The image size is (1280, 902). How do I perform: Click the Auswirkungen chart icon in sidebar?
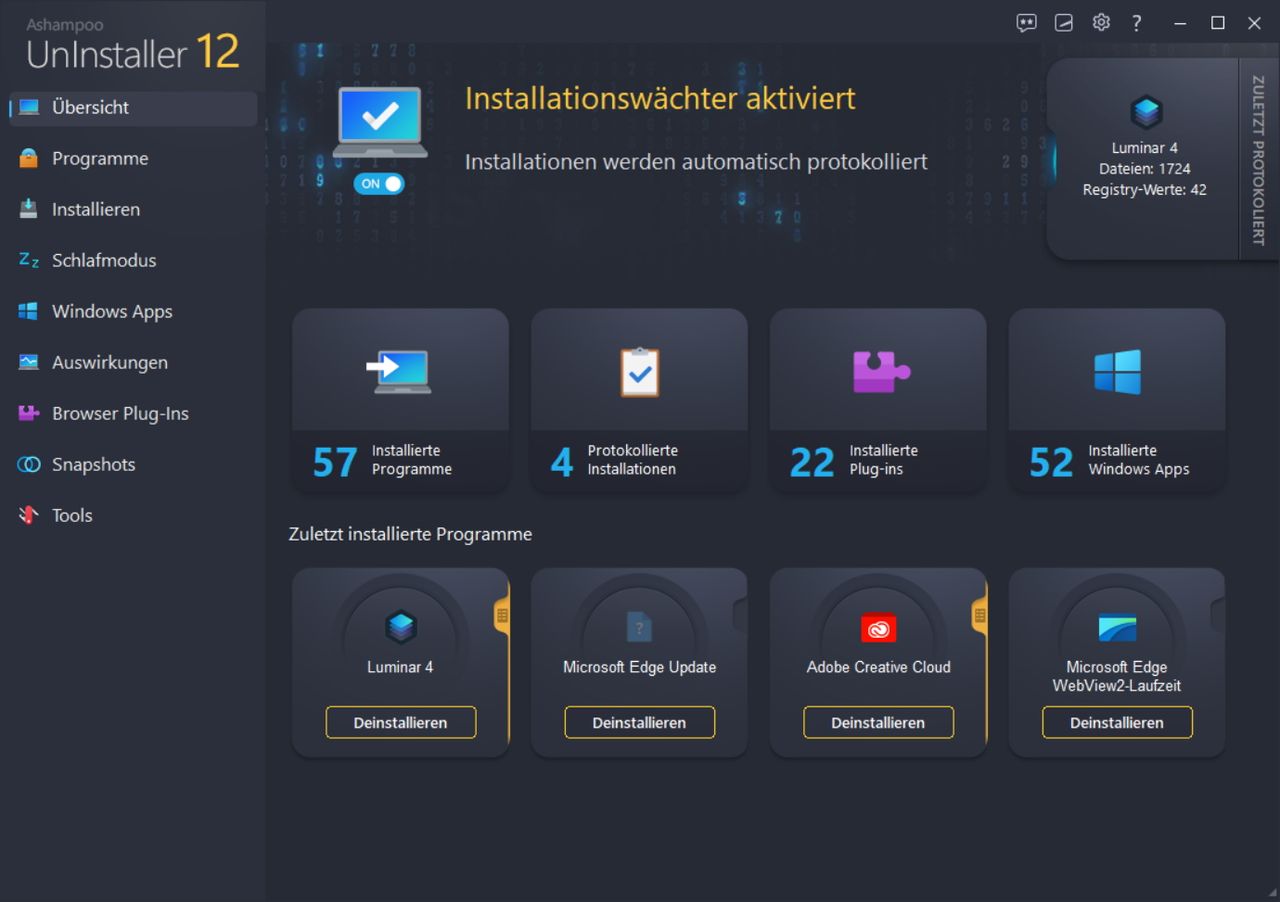(x=29, y=362)
